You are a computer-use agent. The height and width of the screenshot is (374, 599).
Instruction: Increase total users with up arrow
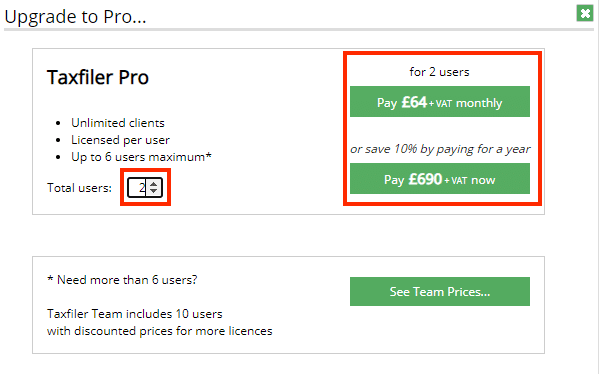154,184
